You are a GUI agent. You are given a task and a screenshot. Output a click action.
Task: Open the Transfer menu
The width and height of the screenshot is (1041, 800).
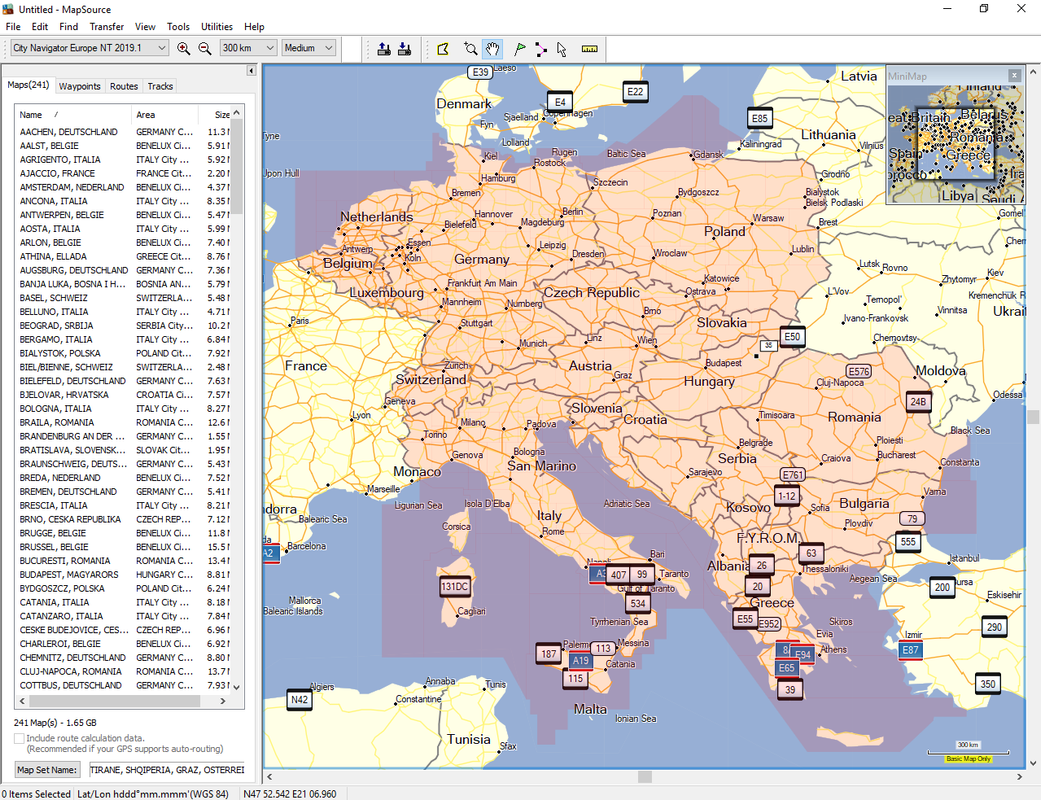107,27
